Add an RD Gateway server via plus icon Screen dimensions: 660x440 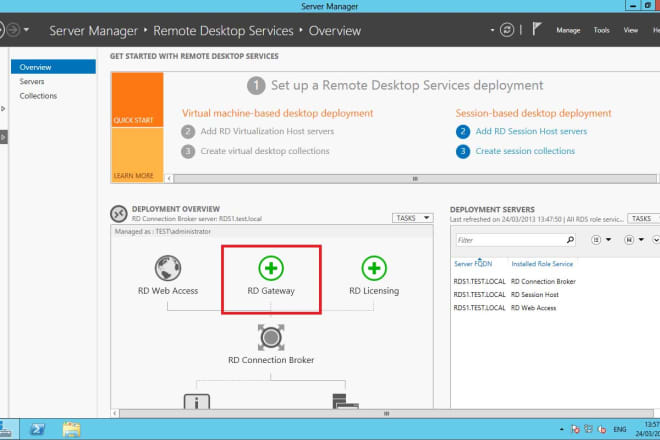click(271, 268)
